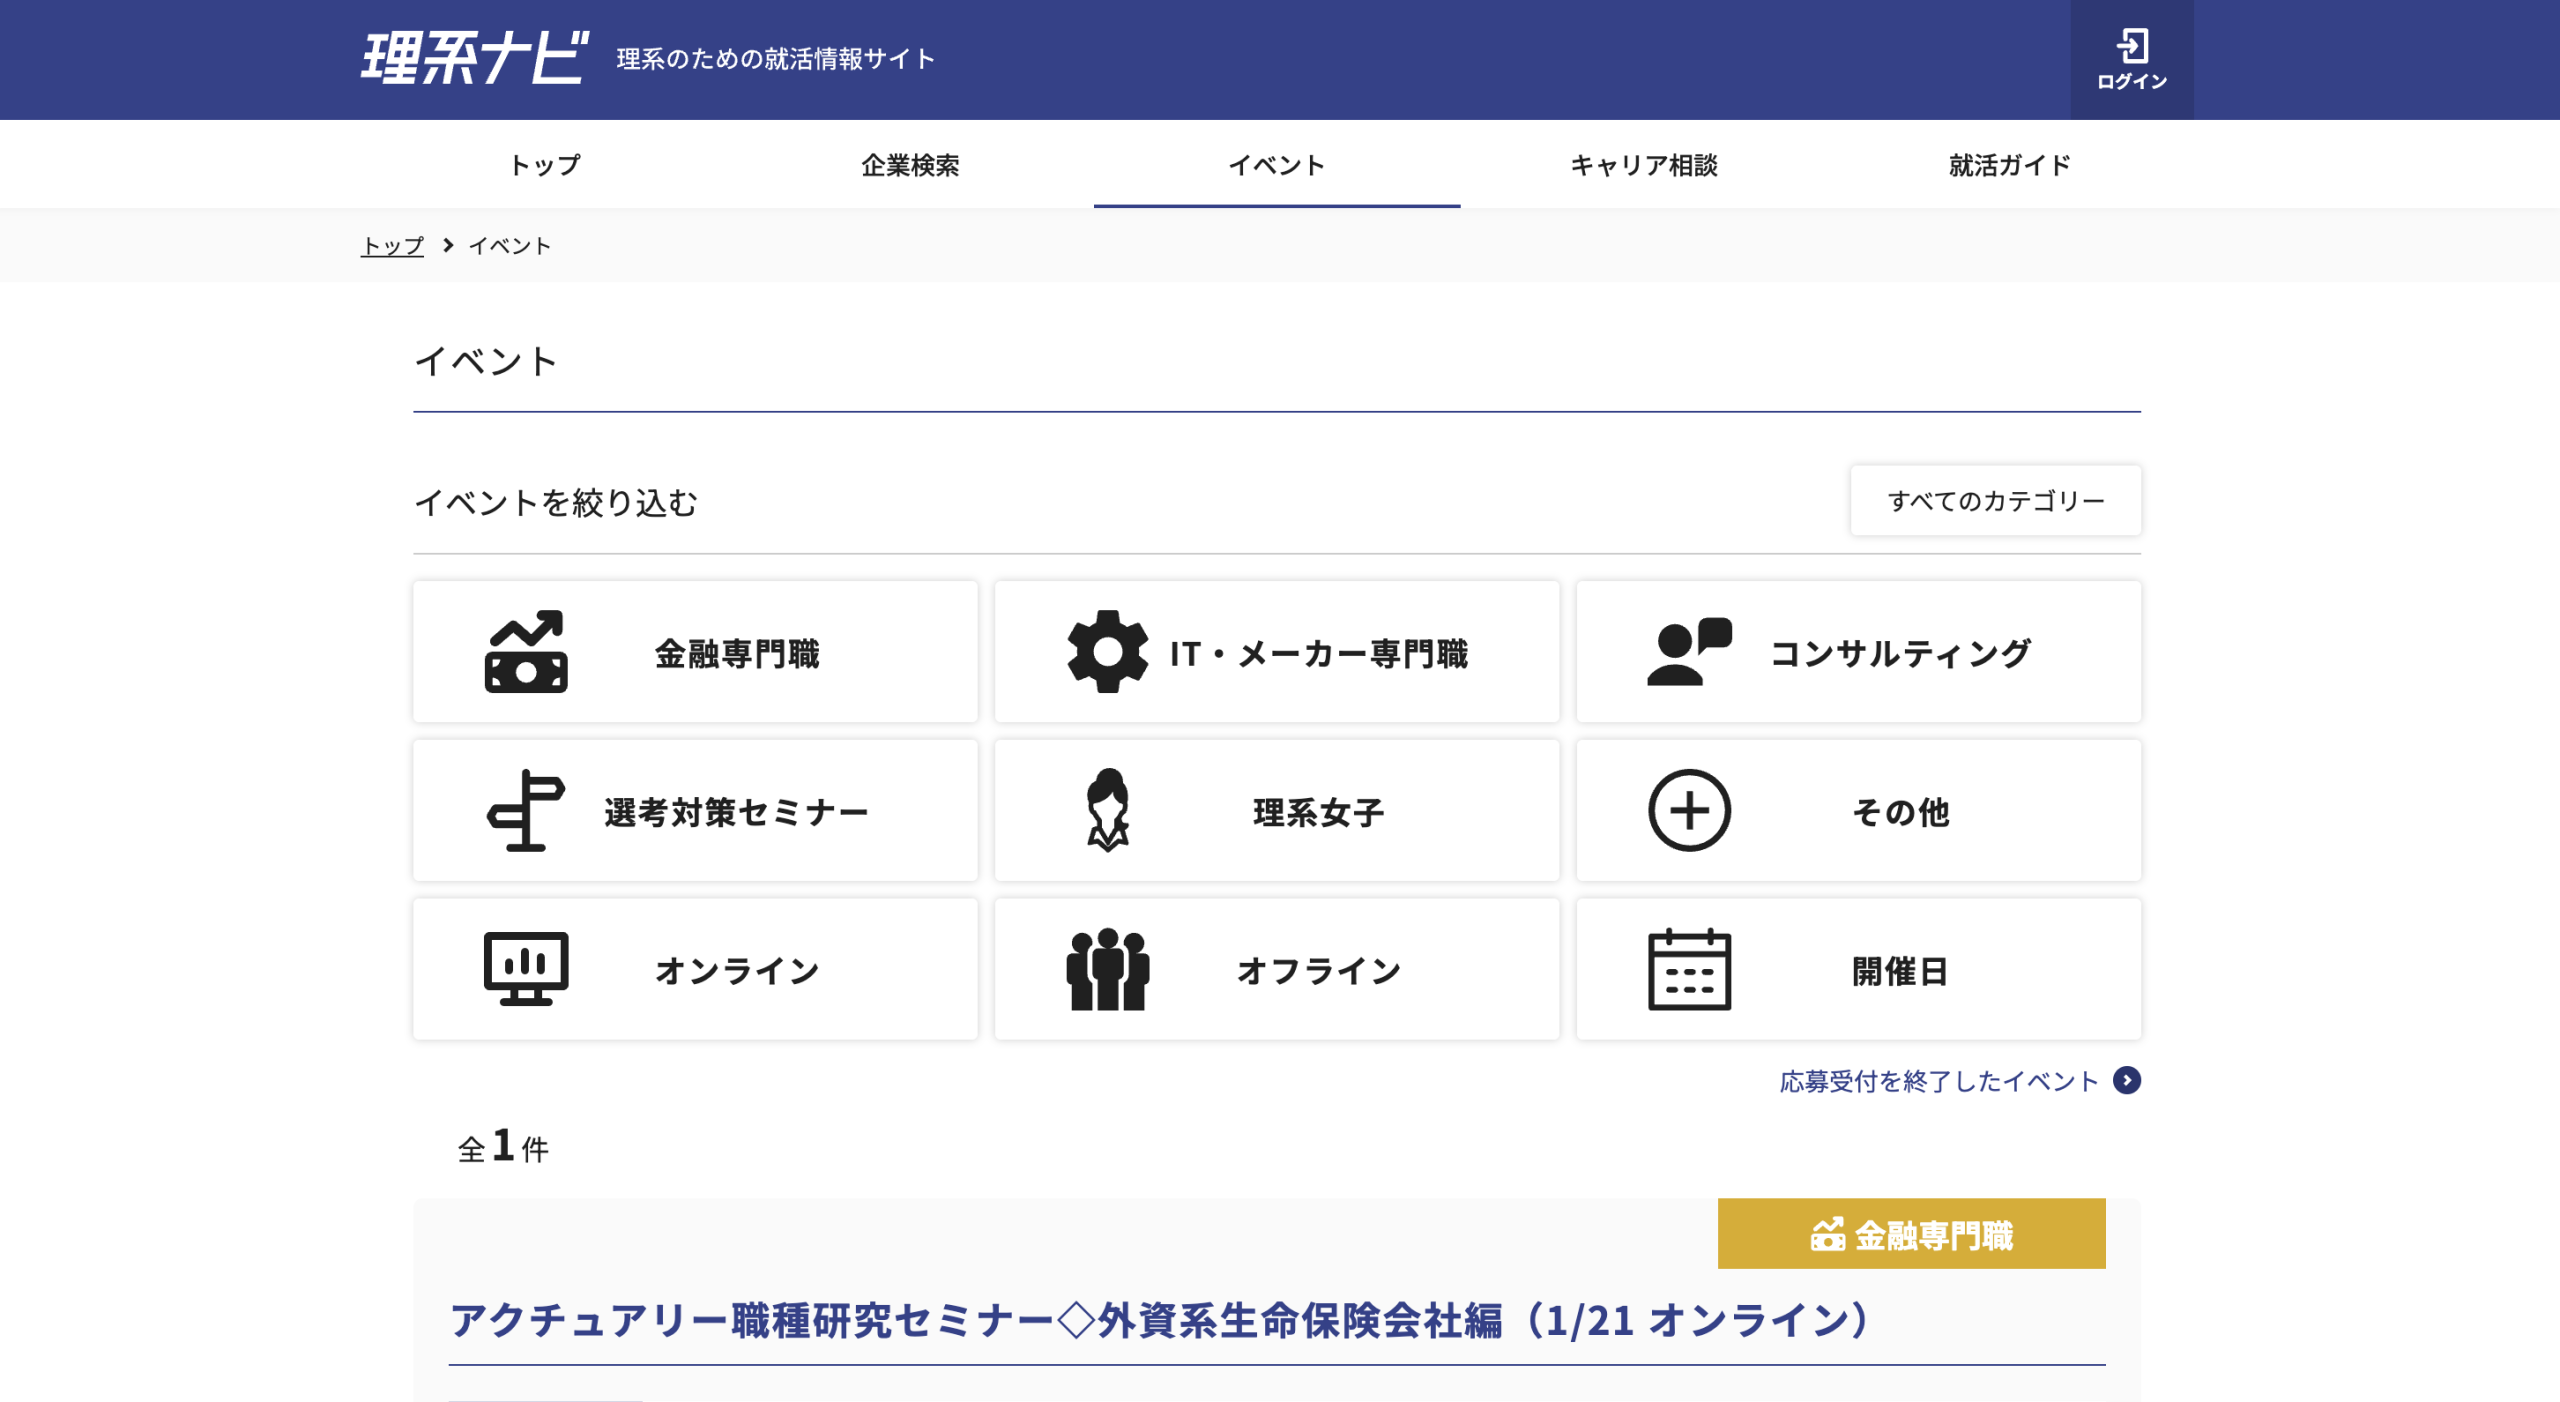Screen dimensions: 2560x1402
Task: Select the monitor icon for オンライン
Action: (526, 969)
